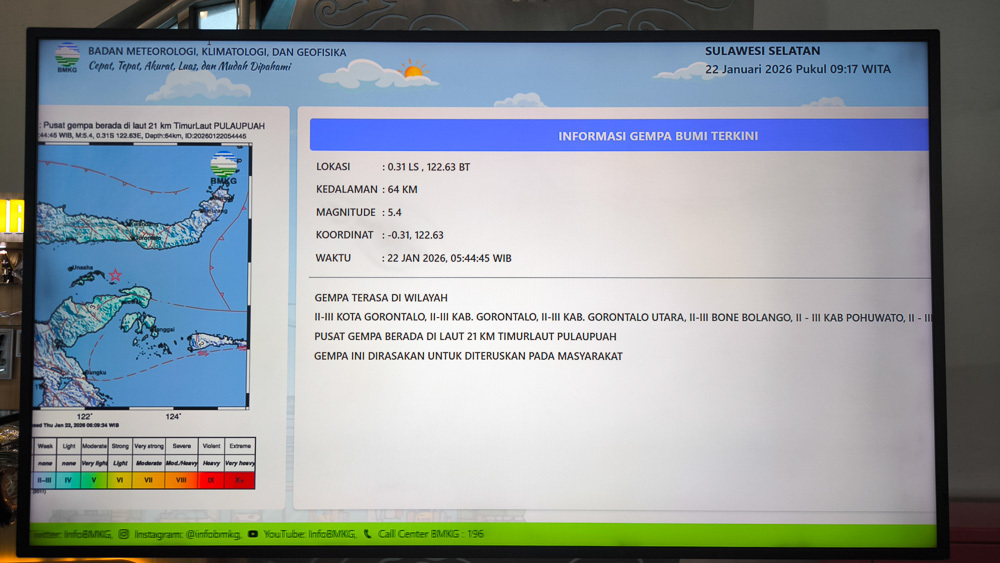Click the BMKG logo in the header
The height and width of the screenshot is (563, 1000).
67,56
